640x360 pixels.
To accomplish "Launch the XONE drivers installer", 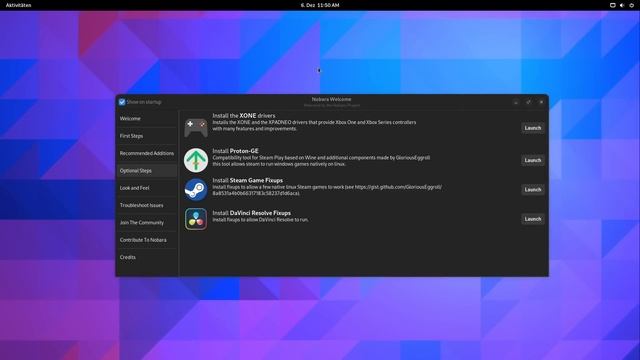I will click(x=533, y=128).
